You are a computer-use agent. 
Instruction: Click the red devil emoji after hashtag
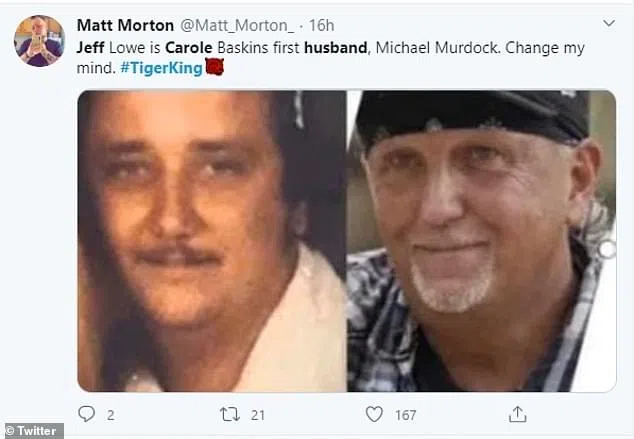tap(214, 67)
